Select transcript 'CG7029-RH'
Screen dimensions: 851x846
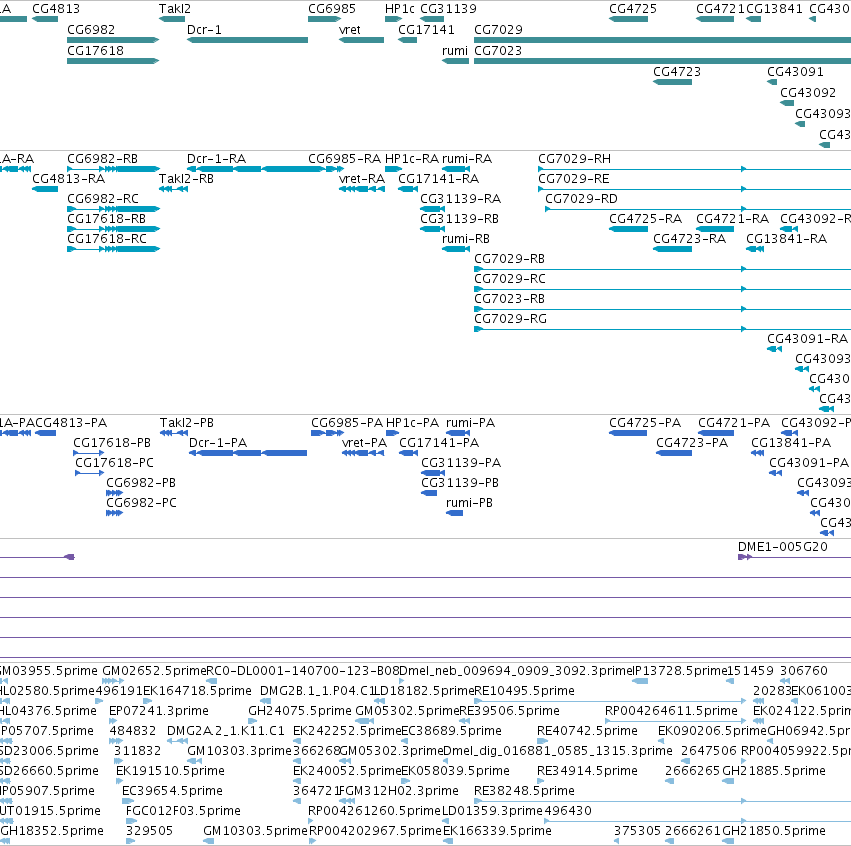[x=574, y=158]
